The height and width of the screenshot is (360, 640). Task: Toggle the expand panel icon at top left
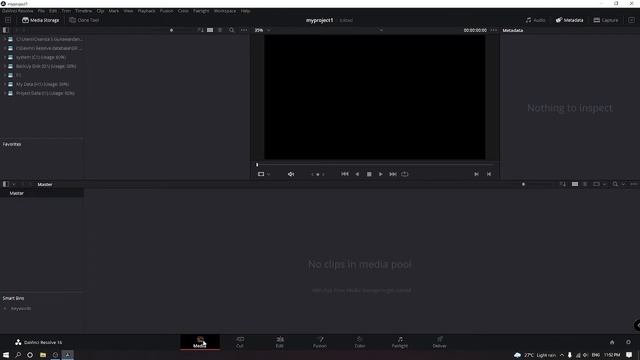point(8,20)
